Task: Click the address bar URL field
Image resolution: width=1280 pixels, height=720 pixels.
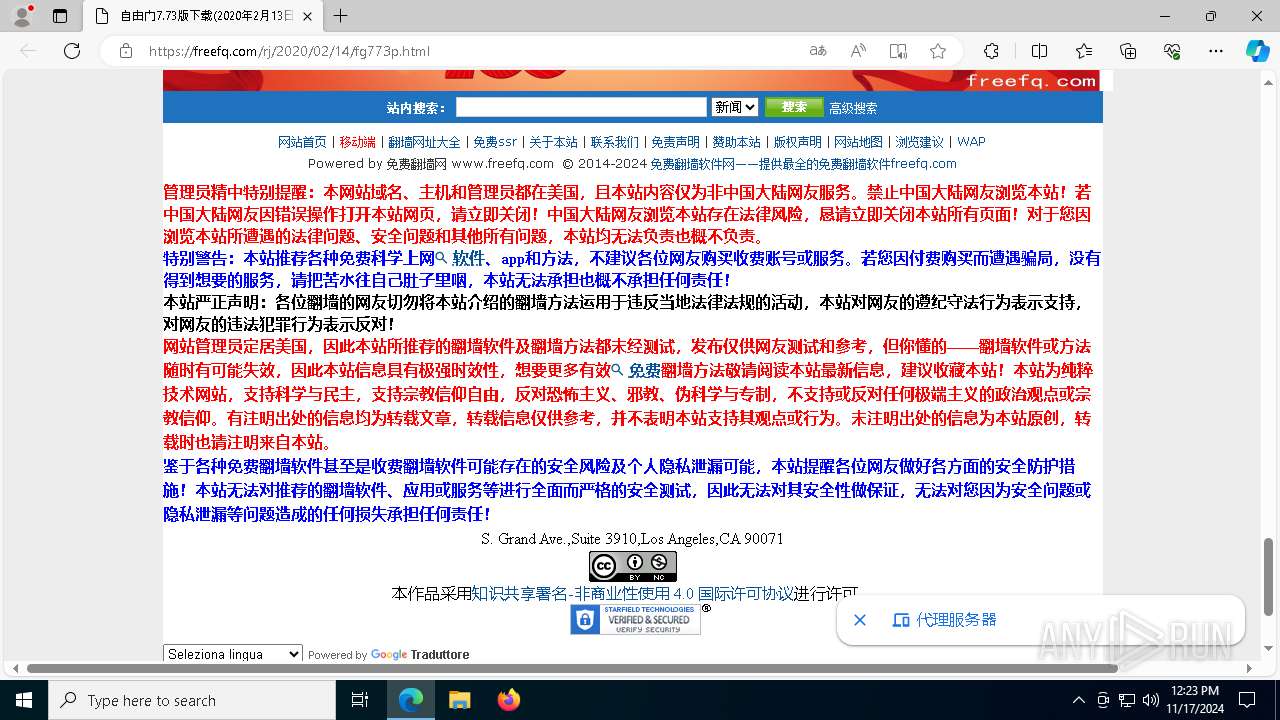Action: (470, 51)
